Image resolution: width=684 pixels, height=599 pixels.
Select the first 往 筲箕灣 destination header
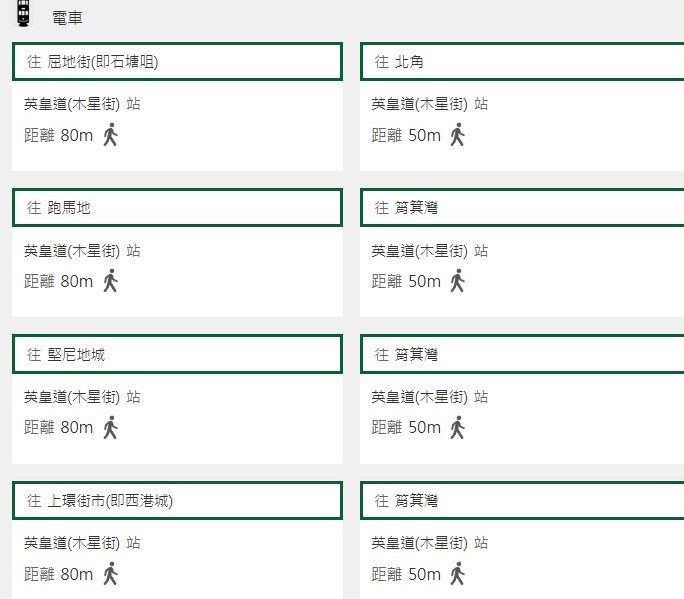(x=522, y=208)
